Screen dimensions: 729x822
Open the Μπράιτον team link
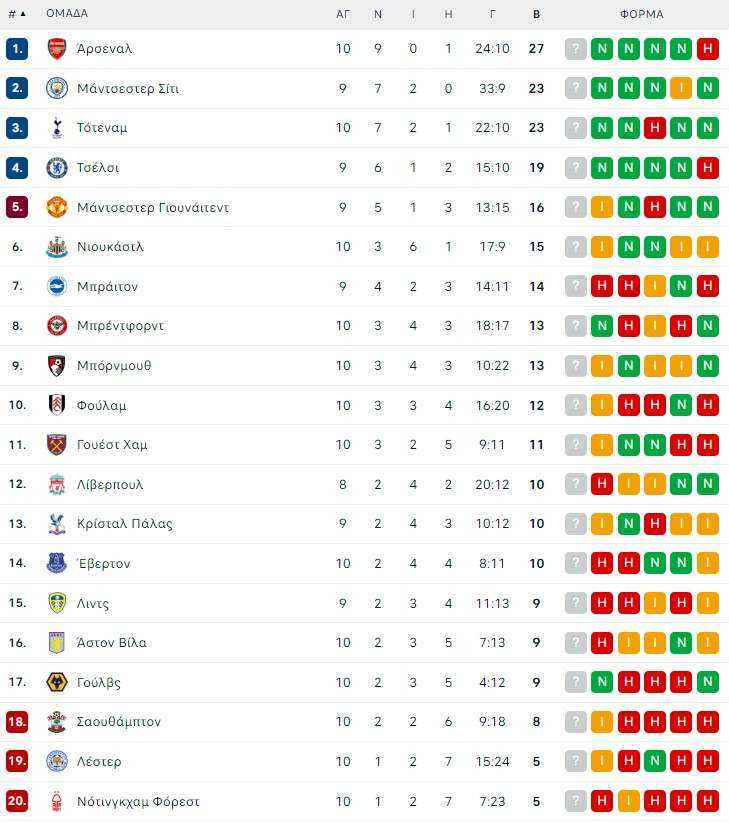click(x=107, y=287)
